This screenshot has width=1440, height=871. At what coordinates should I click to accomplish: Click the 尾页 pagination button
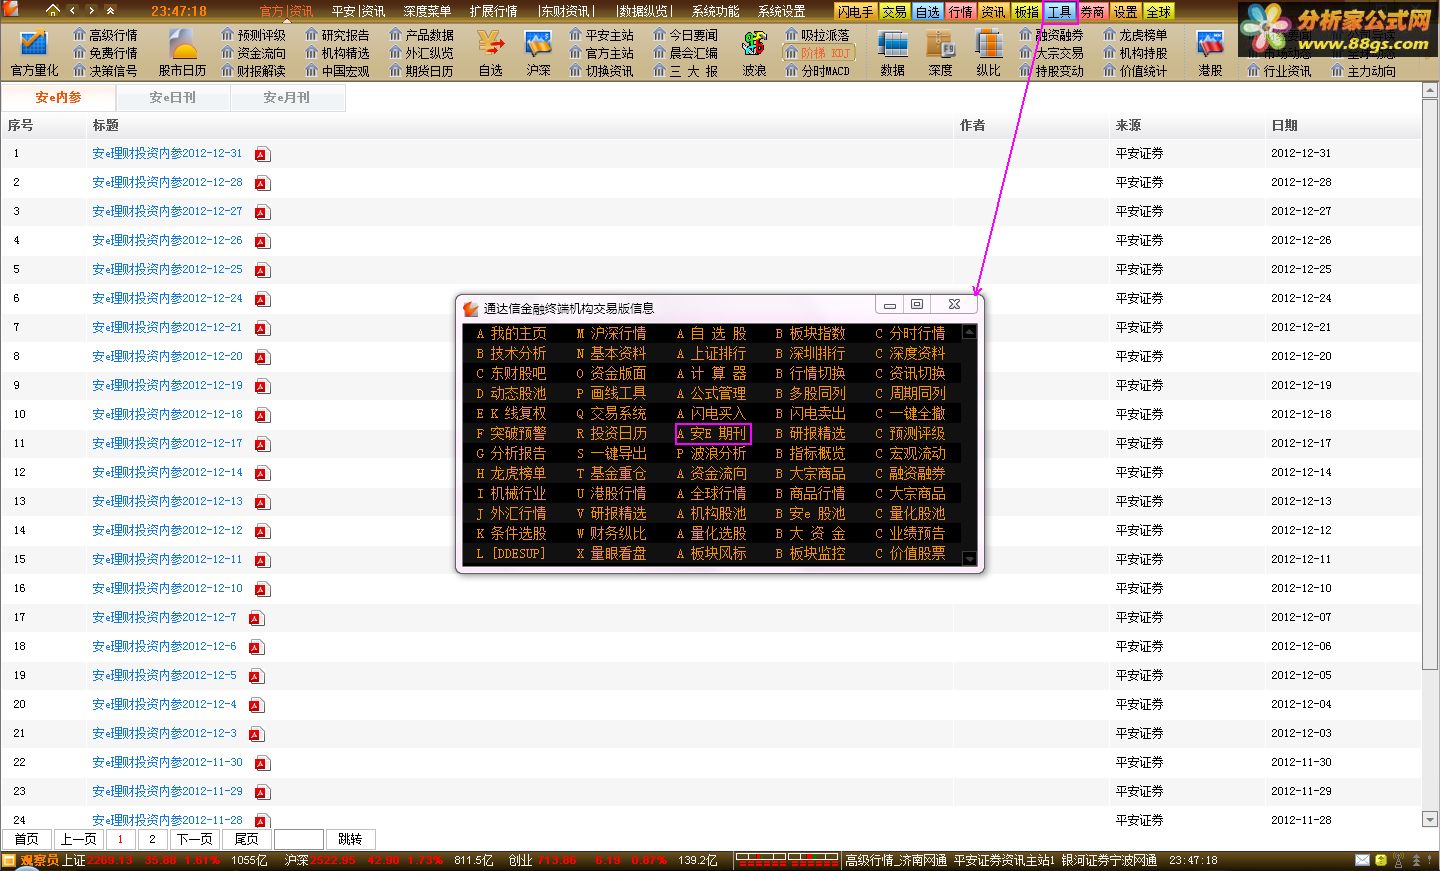click(x=246, y=839)
